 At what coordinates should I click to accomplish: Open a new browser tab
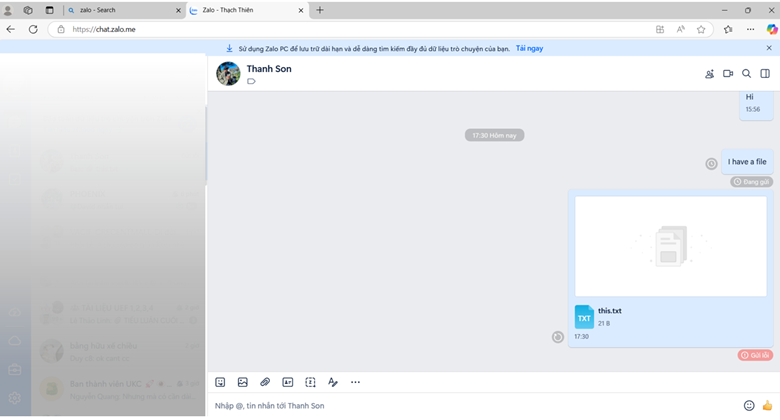point(320,10)
